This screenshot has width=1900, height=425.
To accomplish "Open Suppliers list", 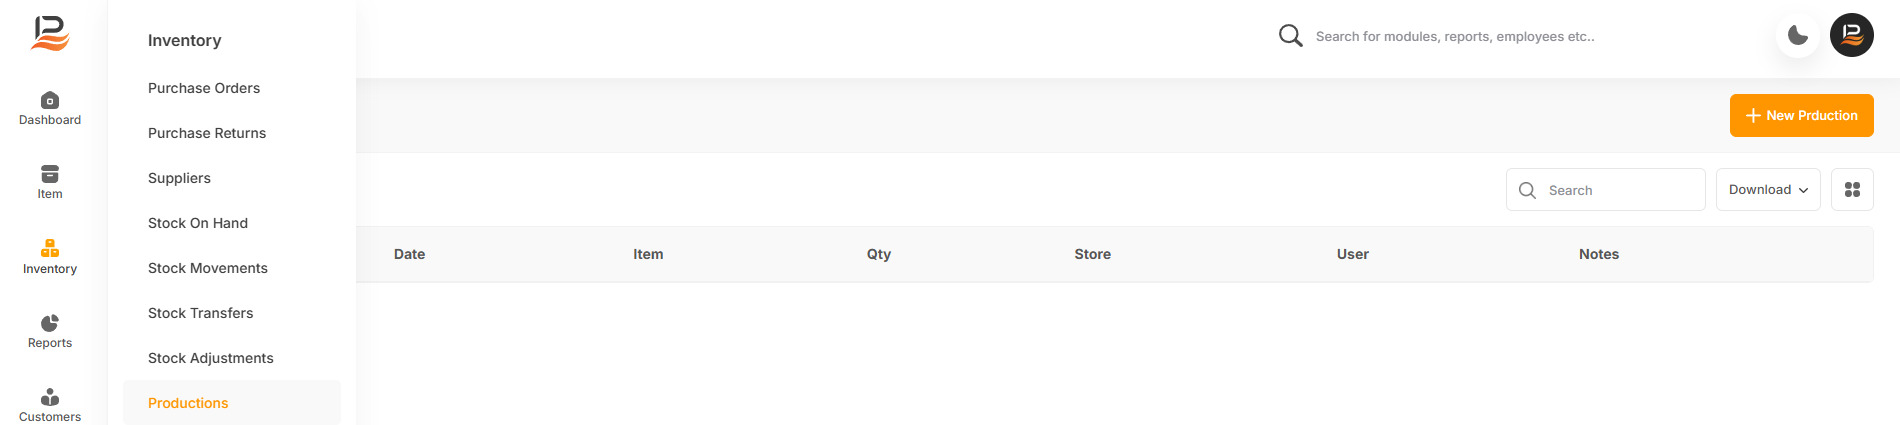I will coord(180,178).
